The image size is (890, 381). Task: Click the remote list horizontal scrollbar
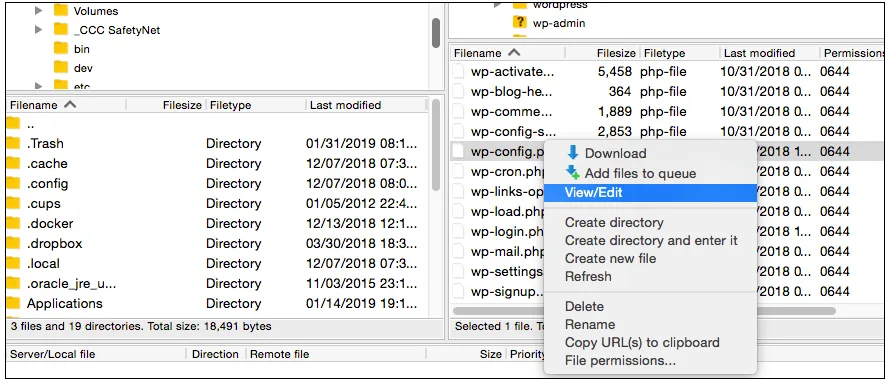click(644, 311)
